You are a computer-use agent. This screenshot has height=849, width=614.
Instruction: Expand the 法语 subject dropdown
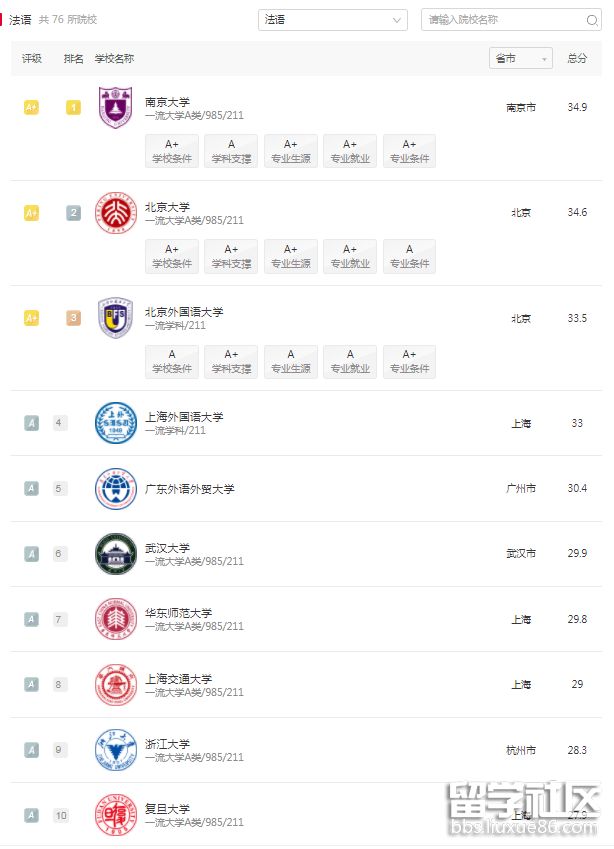click(x=332, y=20)
